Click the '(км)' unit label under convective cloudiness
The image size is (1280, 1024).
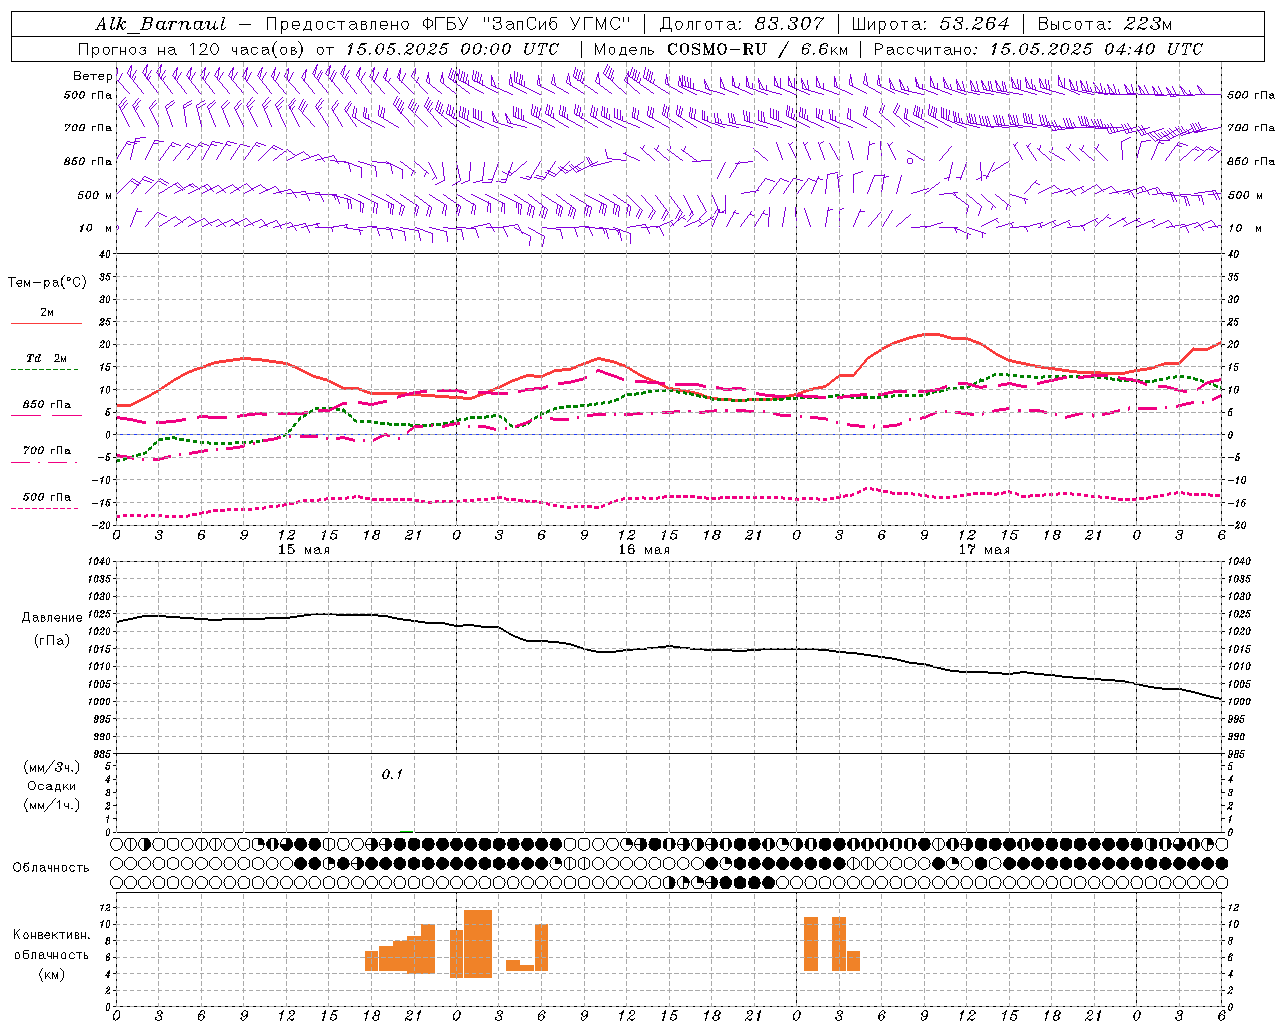52,974
